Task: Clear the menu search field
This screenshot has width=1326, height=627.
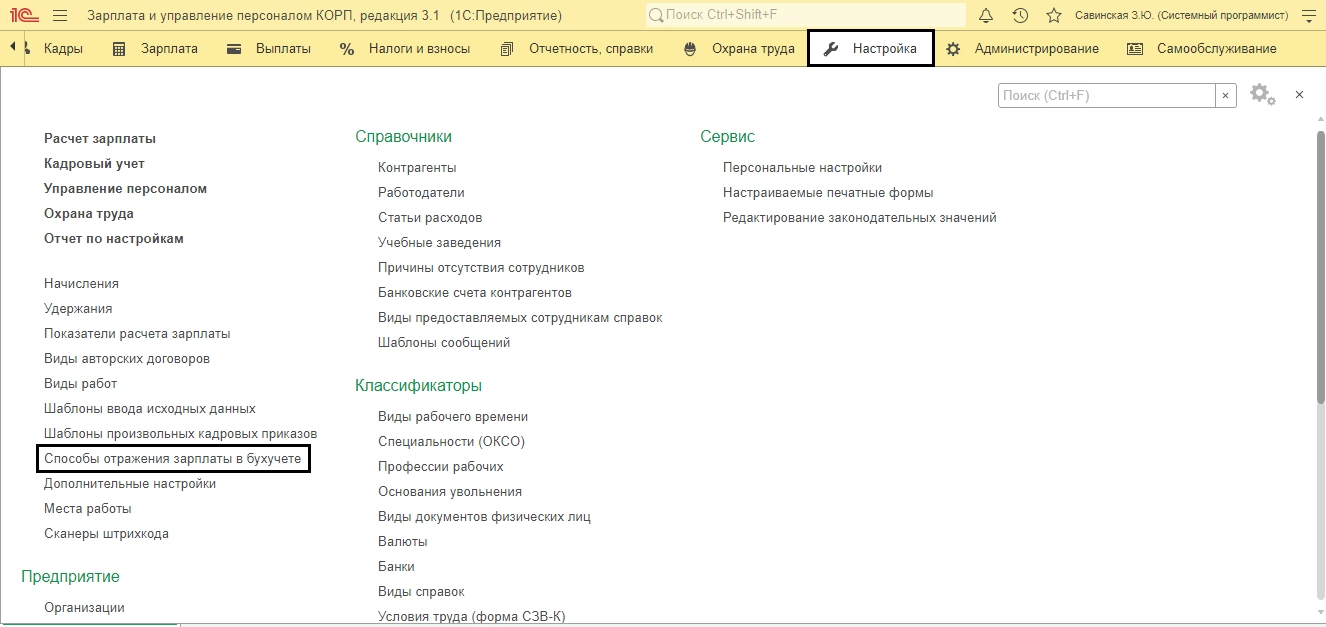Action: [x=1226, y=95]
